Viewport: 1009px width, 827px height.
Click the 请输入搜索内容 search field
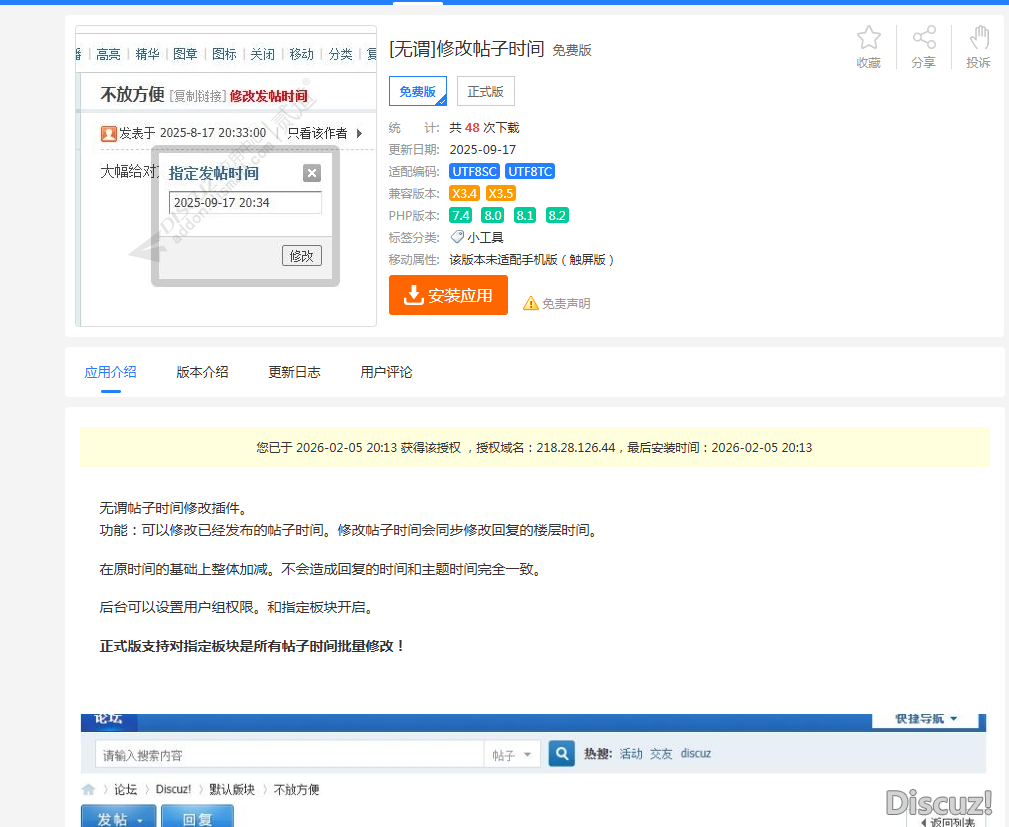pos(288,755)
